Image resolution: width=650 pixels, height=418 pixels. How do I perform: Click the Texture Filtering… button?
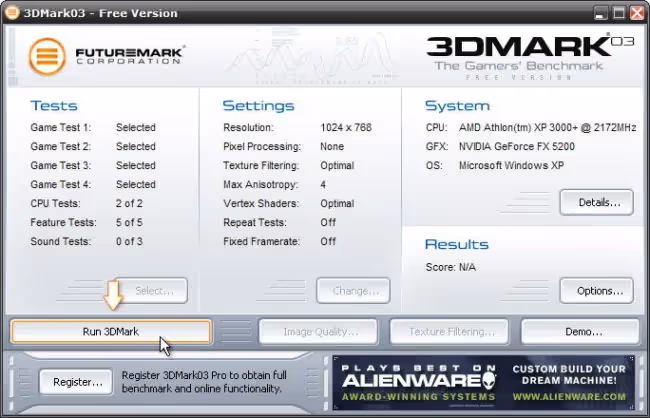tap(449, 332)
